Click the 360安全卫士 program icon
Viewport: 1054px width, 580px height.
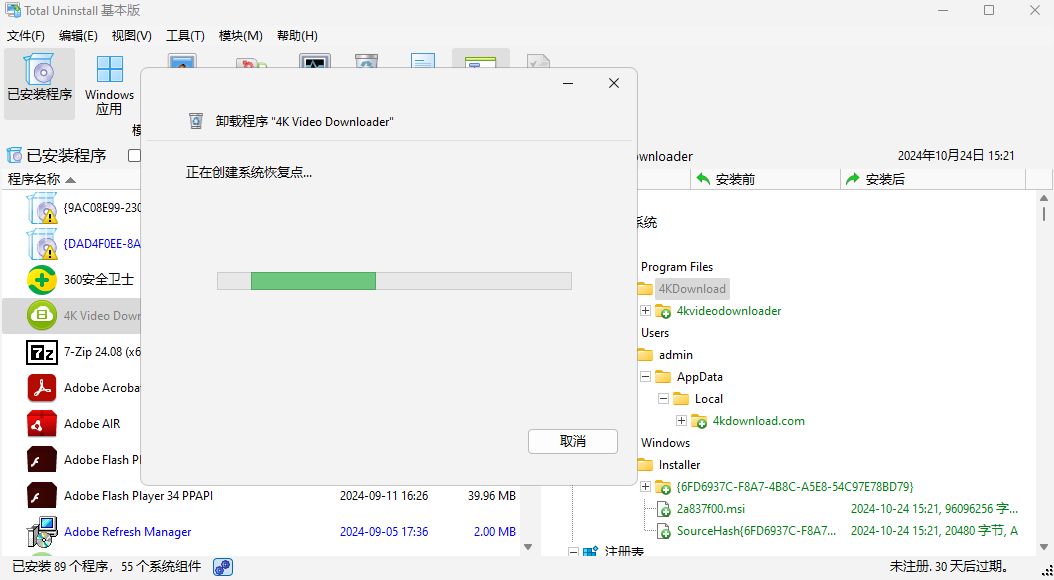pyautogui.click(x=42, y=280)
